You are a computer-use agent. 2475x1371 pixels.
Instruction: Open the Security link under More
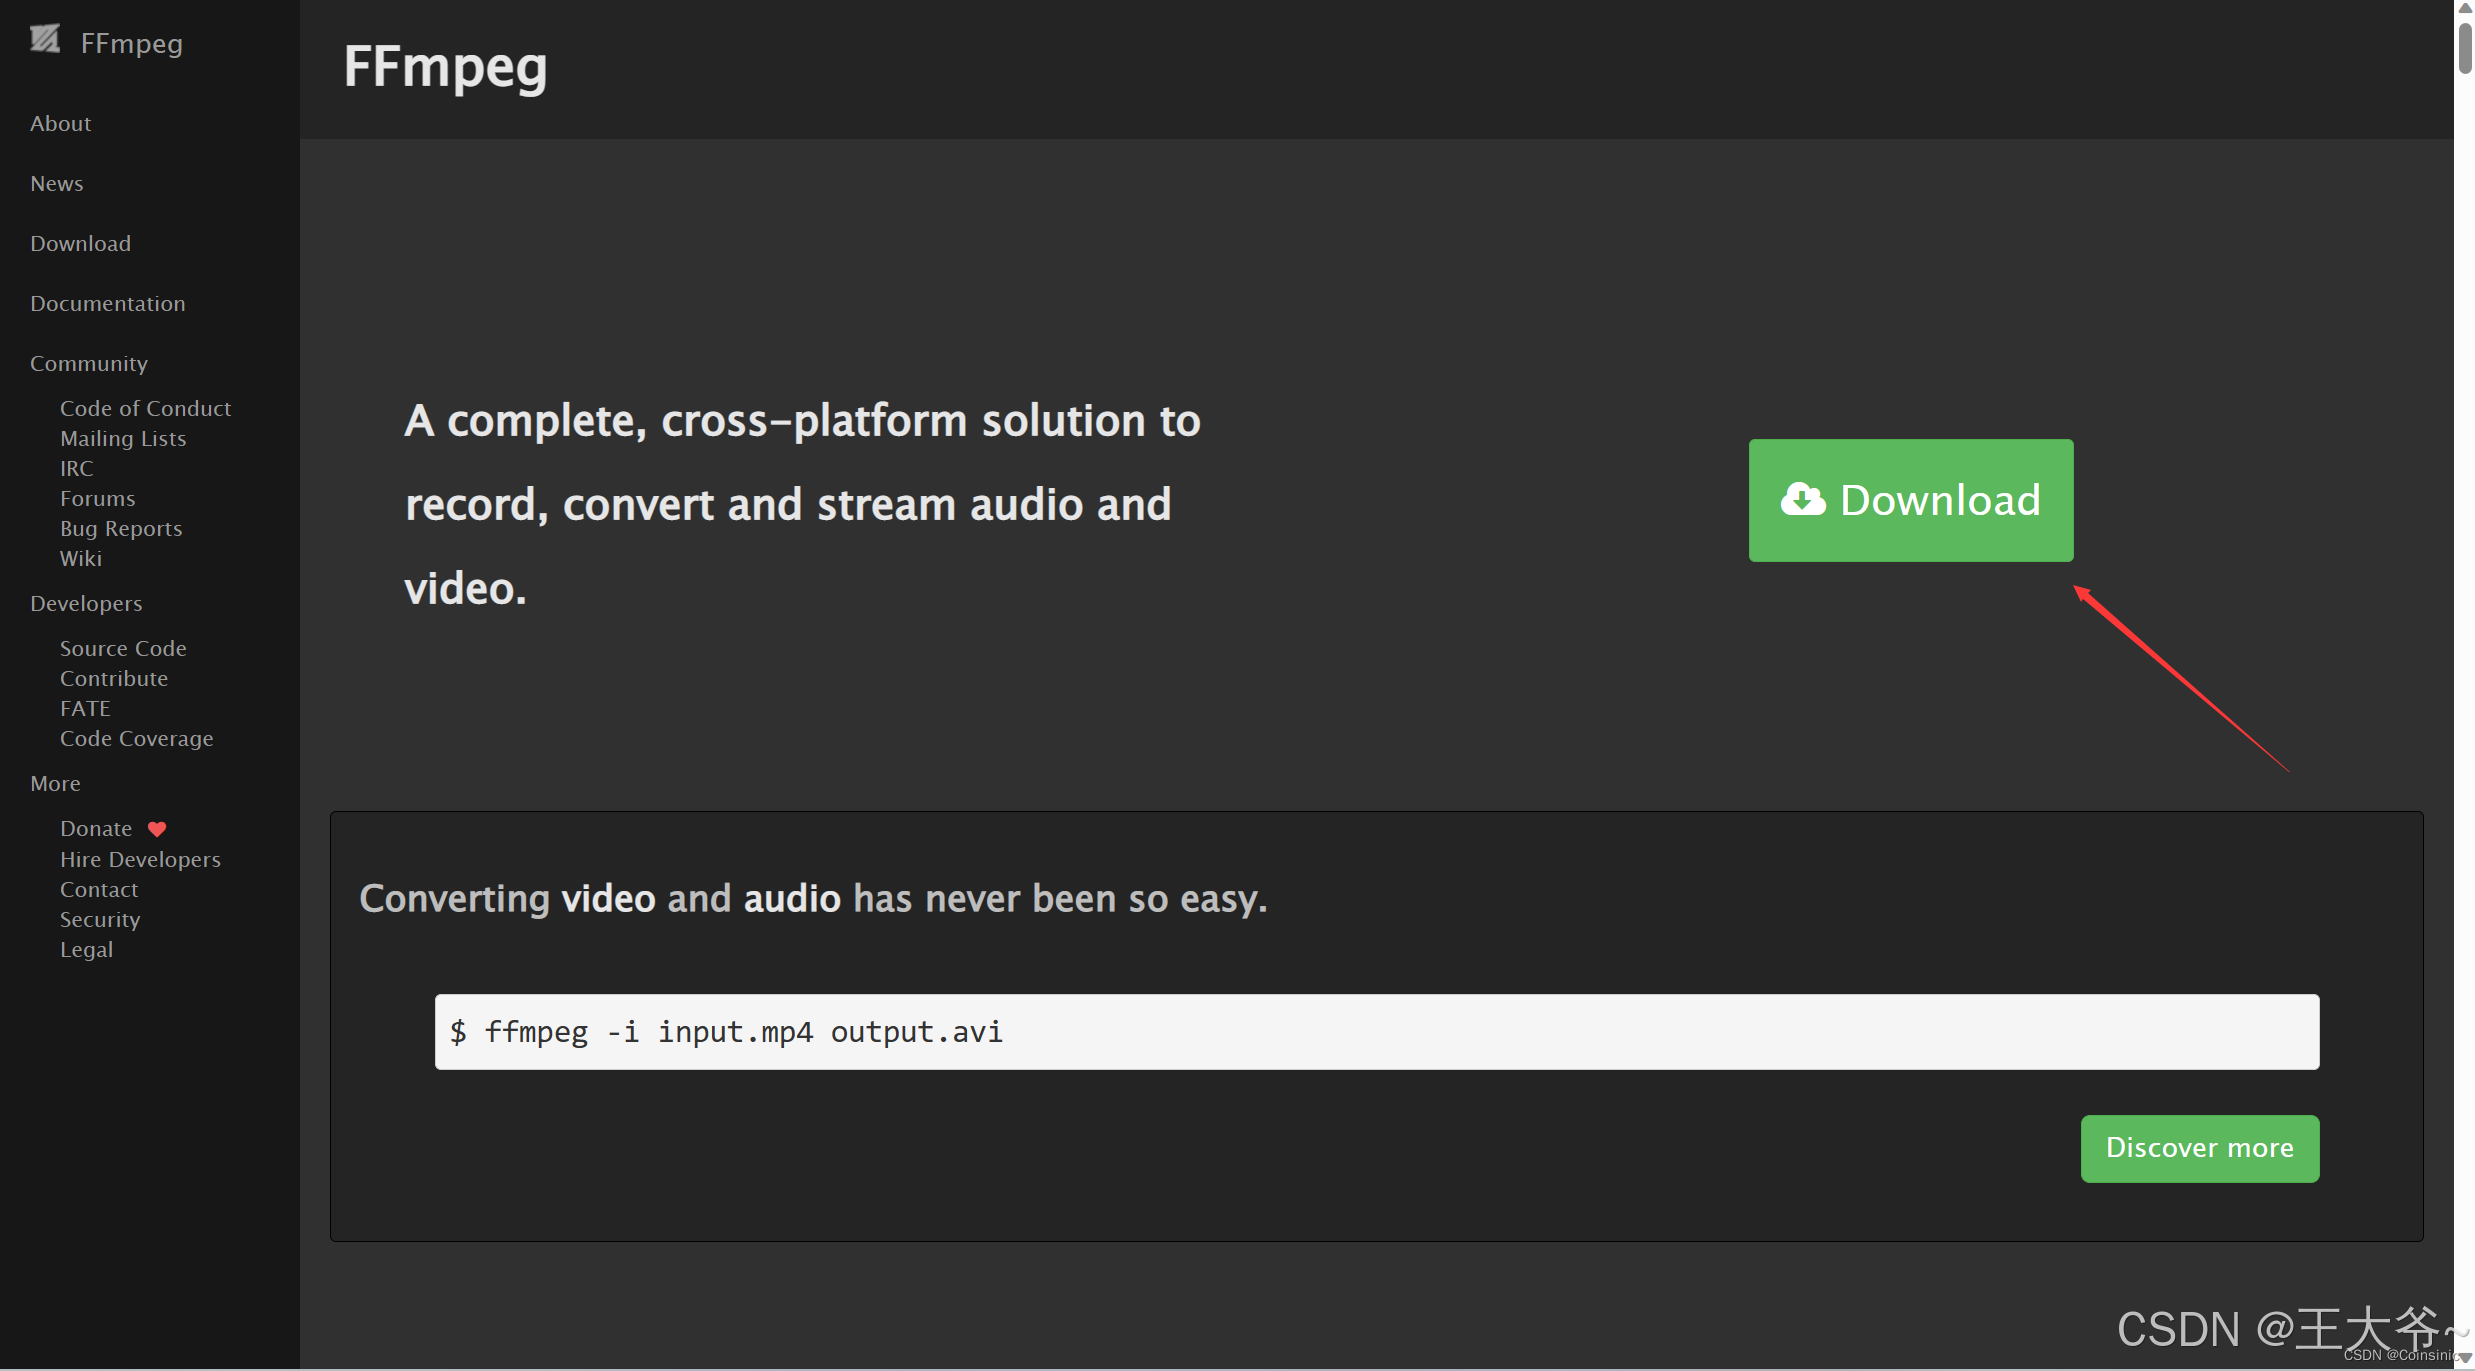[100, 920]
